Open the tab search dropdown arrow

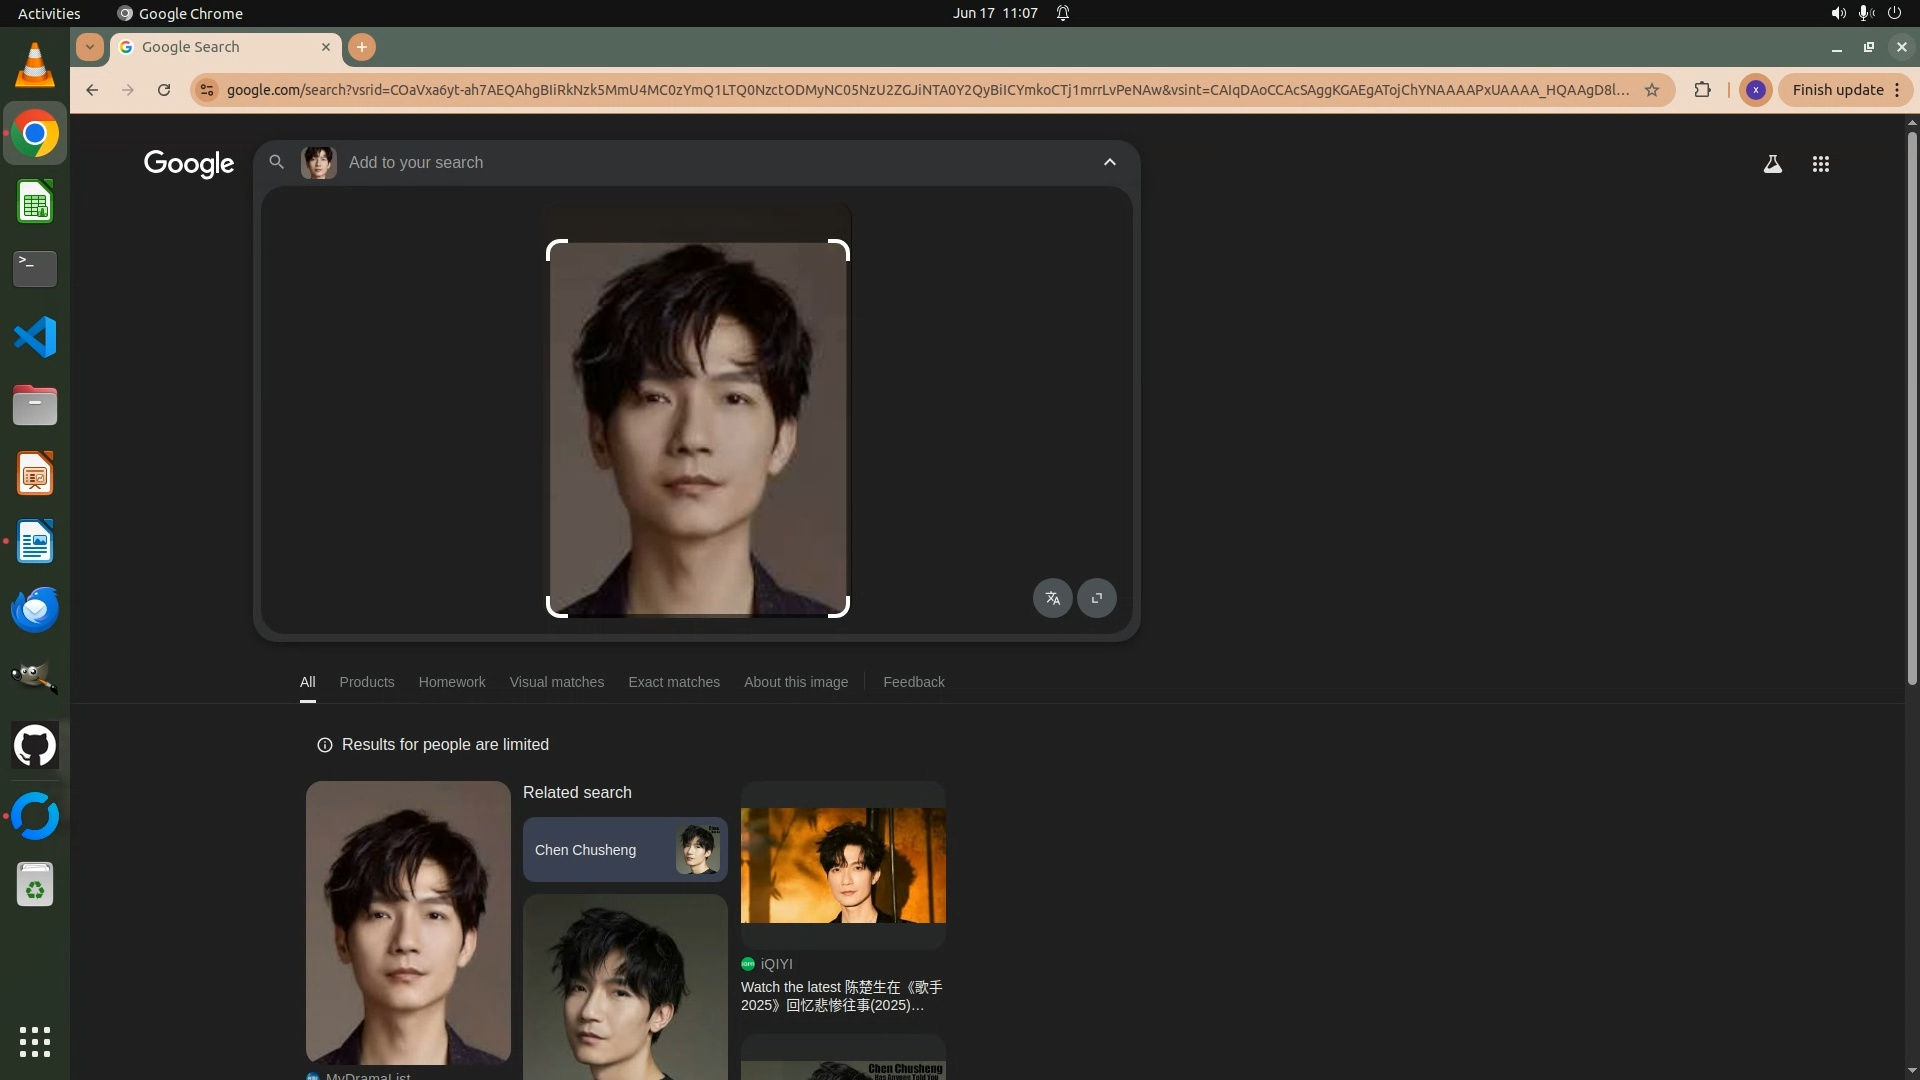point(89,47)
